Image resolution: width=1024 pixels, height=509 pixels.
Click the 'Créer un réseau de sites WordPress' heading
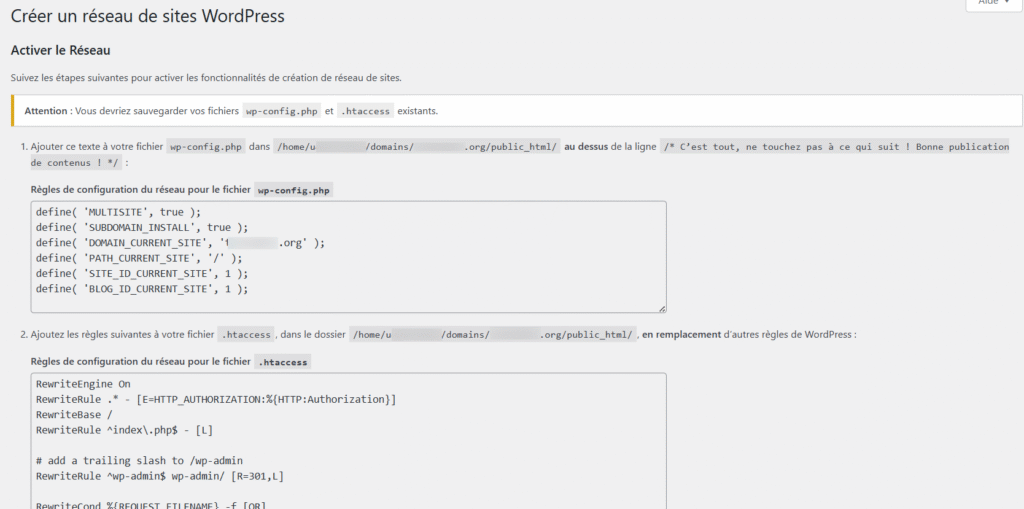click(148, 16)
